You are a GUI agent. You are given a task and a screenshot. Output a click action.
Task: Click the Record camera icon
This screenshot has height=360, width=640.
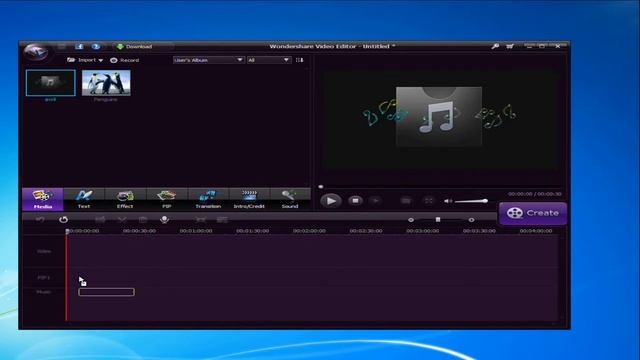(113, 60)
